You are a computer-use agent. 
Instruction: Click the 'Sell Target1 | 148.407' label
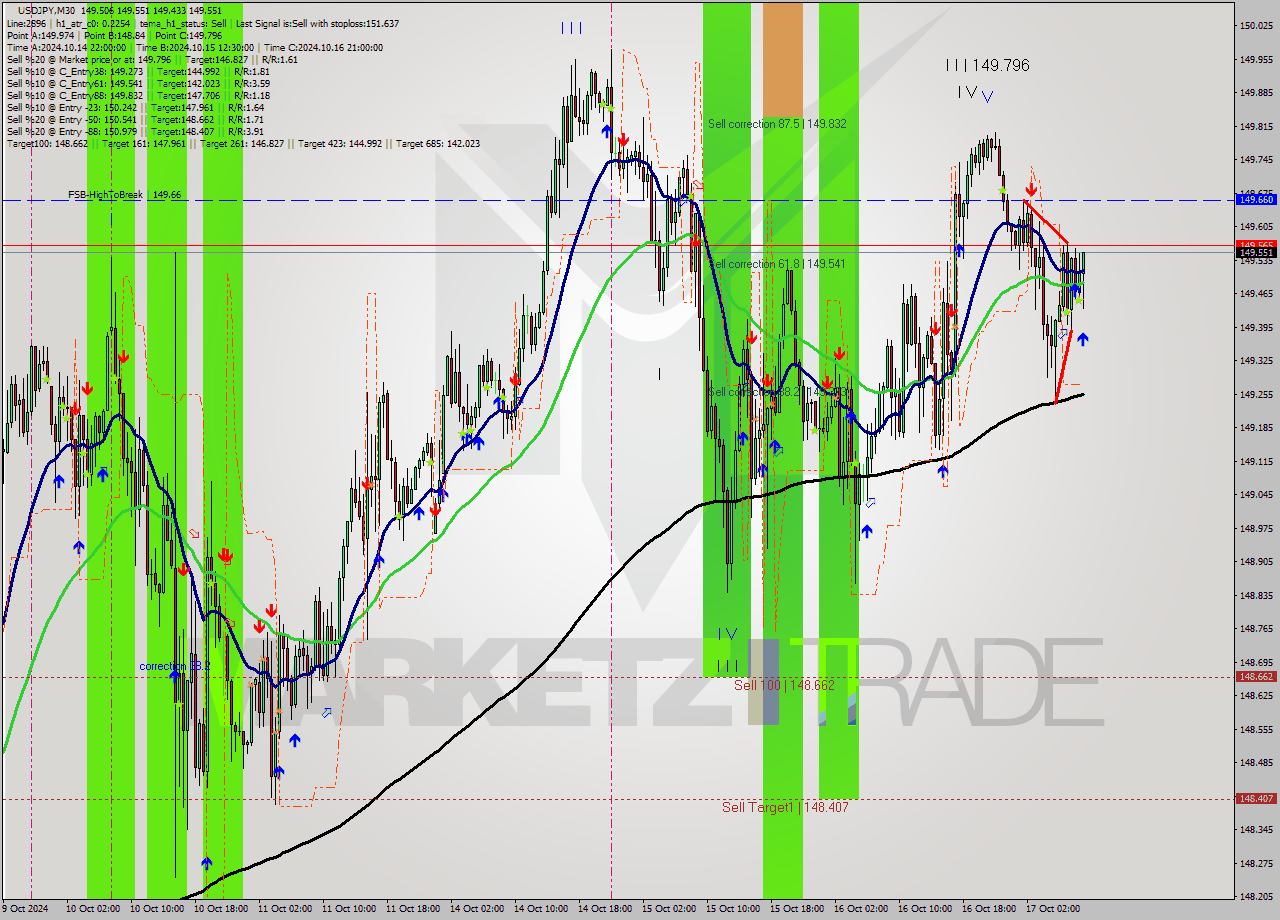pyautogui.click(x=785, y=807)
